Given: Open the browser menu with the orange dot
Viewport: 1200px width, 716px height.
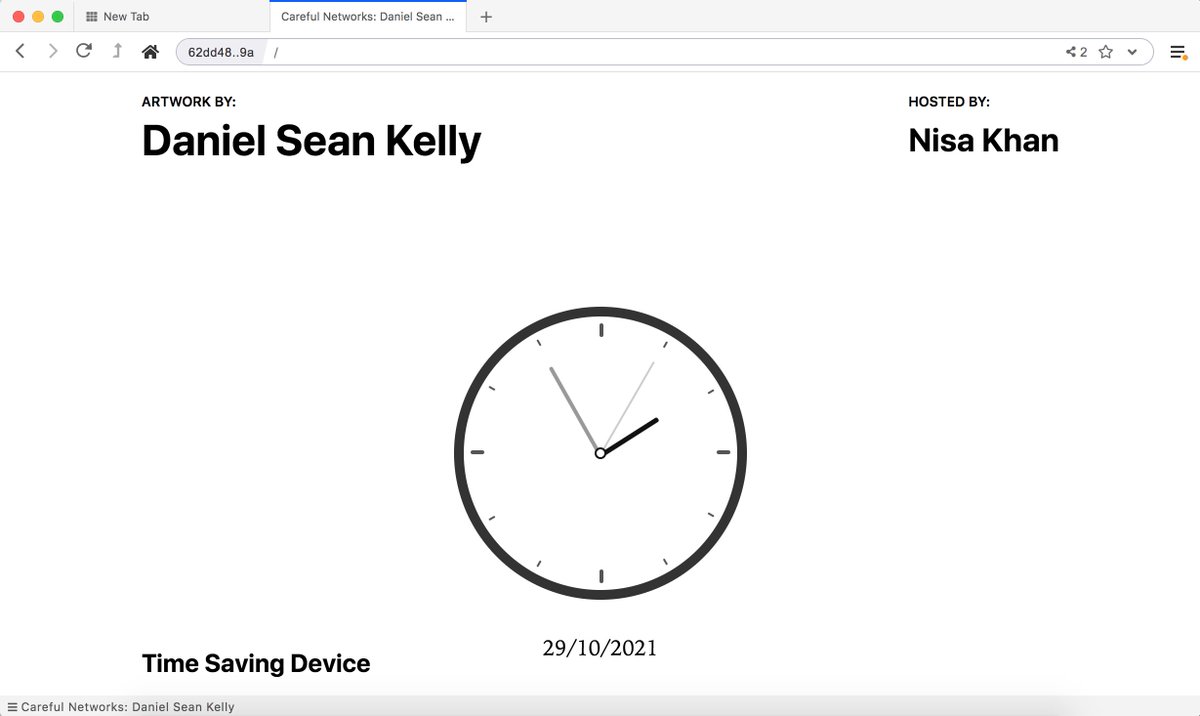Looking at the screenshot, I should click(x=1178, y=51).
